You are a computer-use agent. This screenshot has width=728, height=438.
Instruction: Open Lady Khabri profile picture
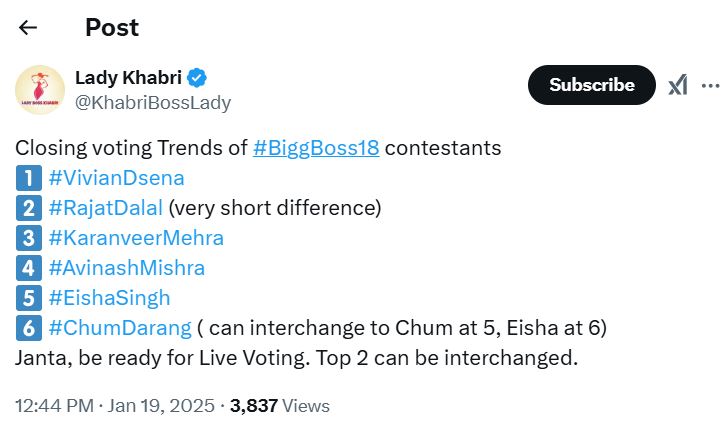[x=40, y=89]
